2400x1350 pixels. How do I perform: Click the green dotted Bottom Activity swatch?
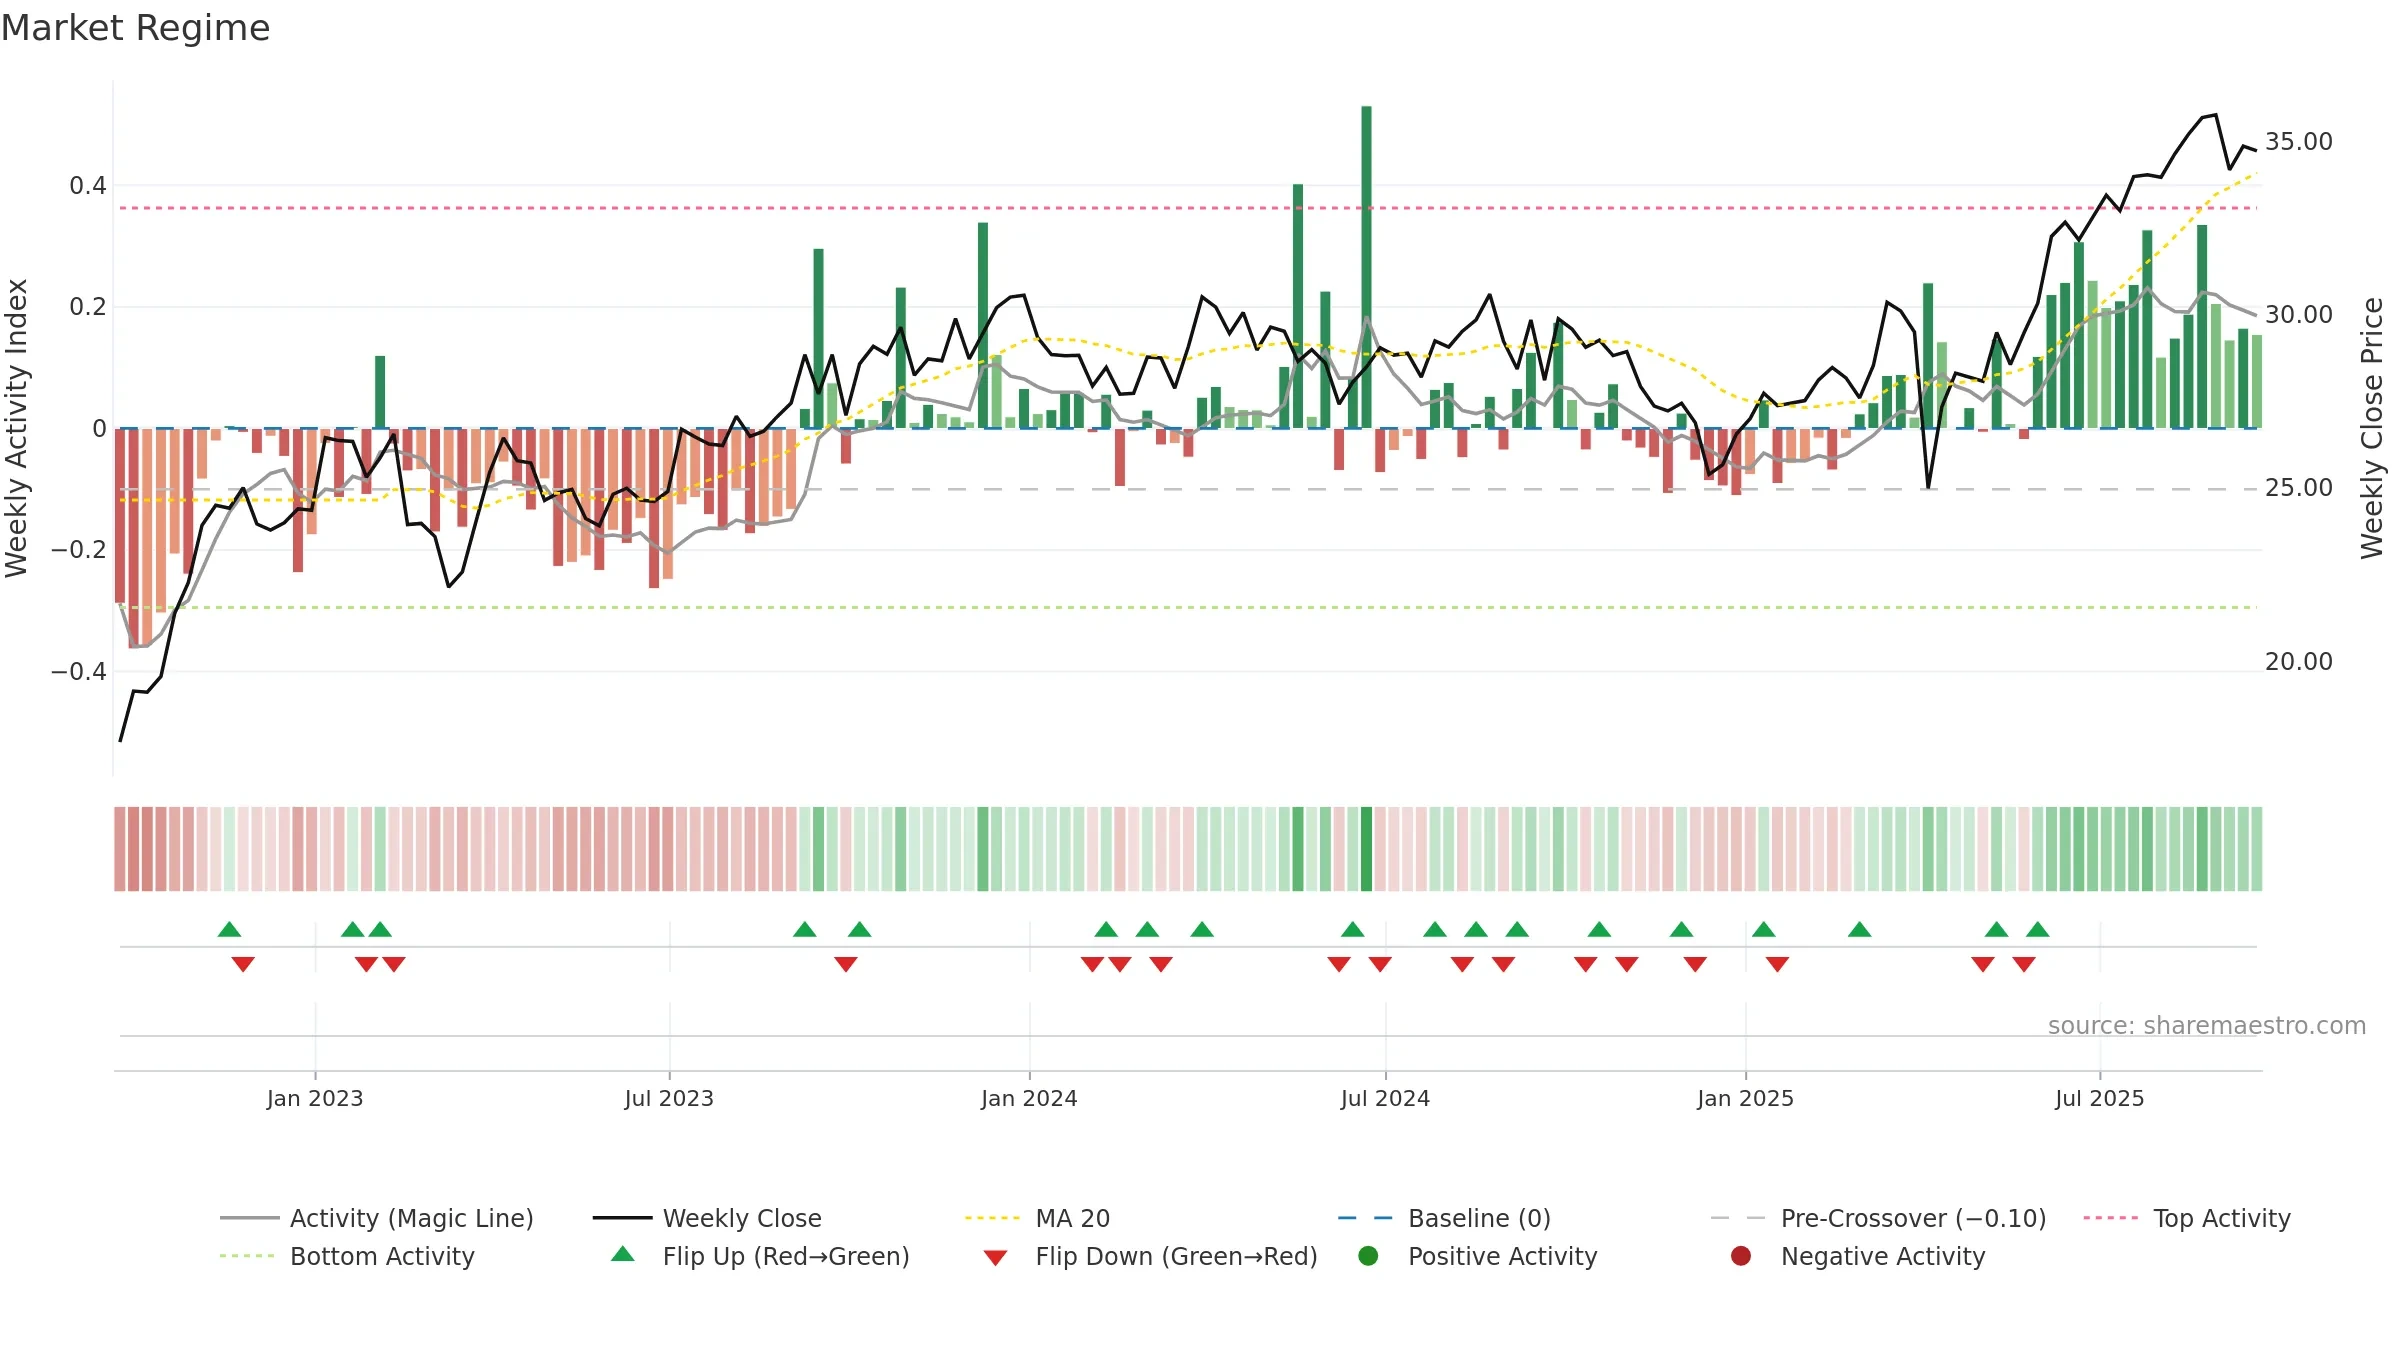coord(247,1256)
